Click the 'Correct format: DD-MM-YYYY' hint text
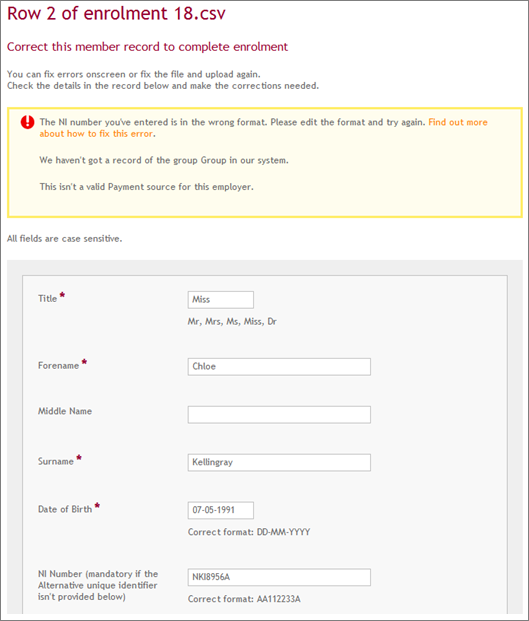This screenshot has width=529, height=621. click(x=249, y=532)
